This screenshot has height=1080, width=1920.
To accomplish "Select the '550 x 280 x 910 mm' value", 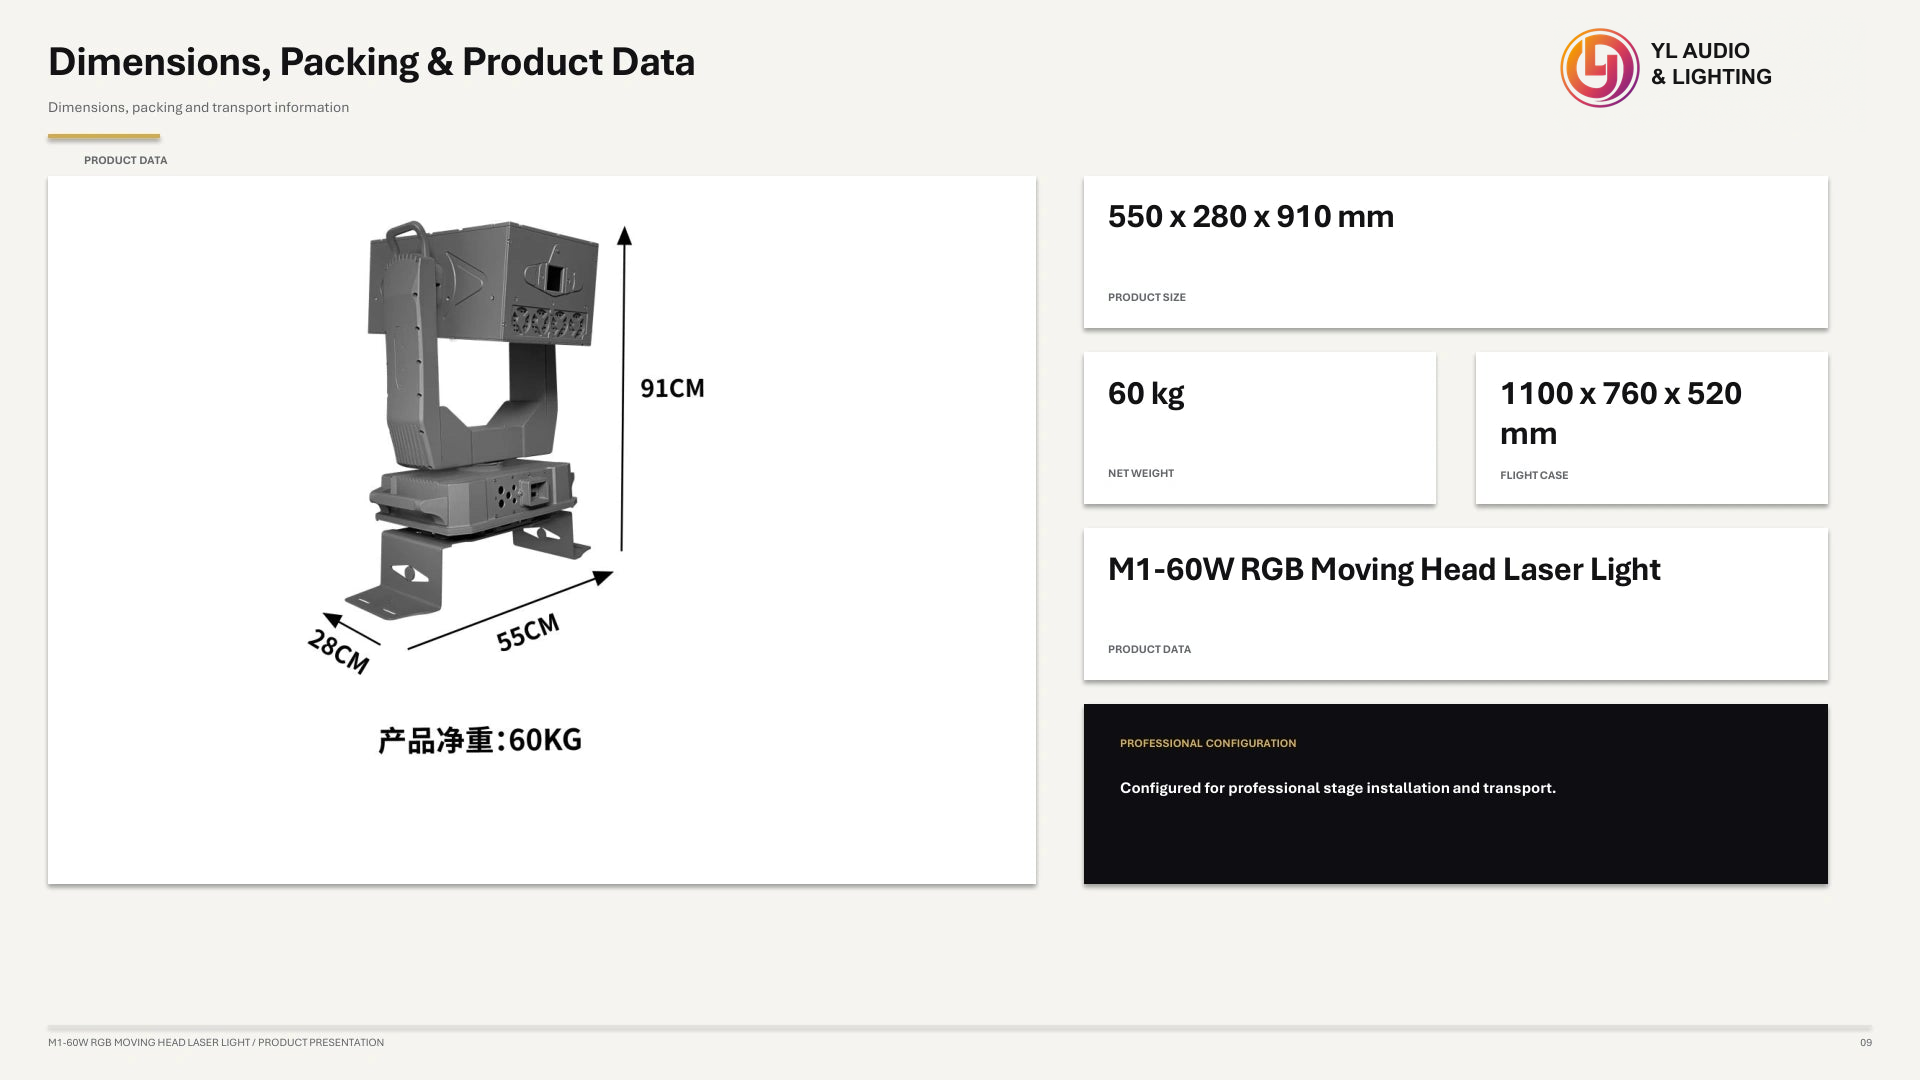I will [1250, 216].
